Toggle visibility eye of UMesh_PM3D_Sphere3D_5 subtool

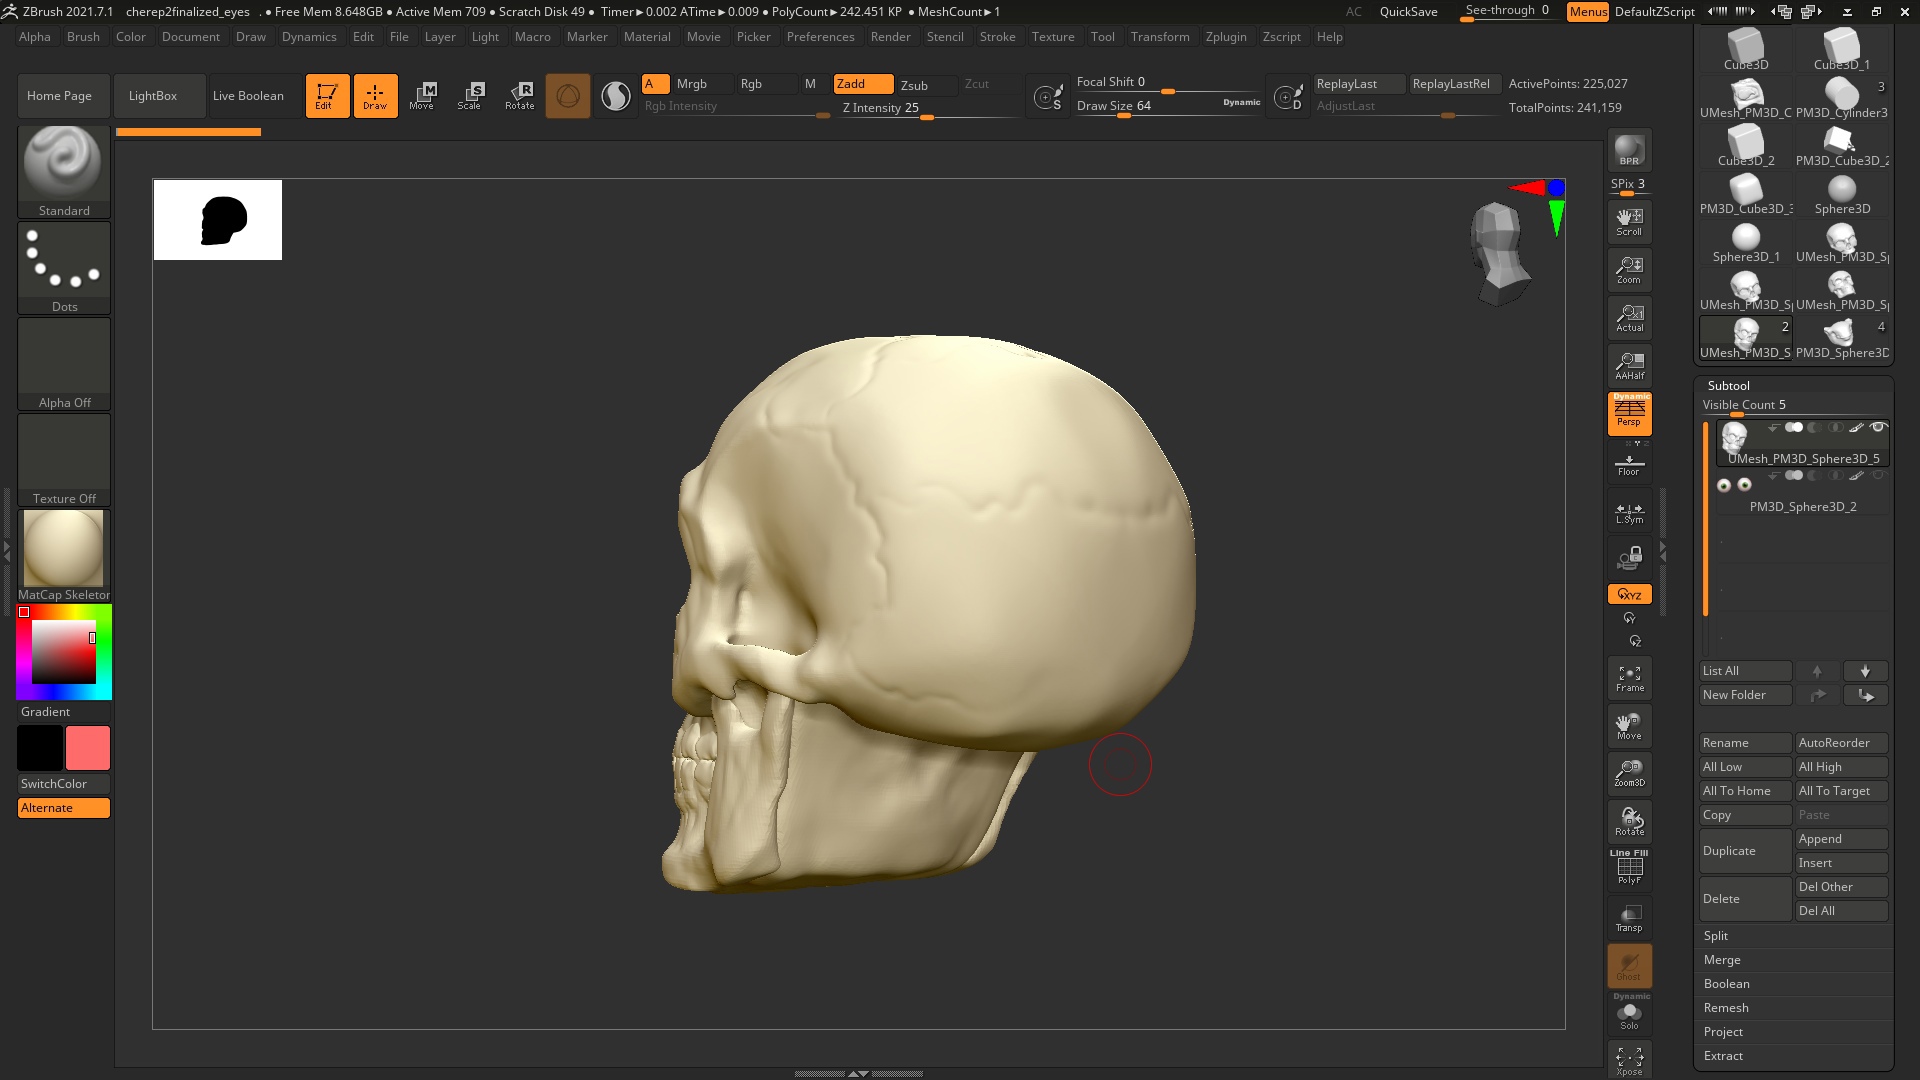pyautogui.click(x=1878, y=427)
